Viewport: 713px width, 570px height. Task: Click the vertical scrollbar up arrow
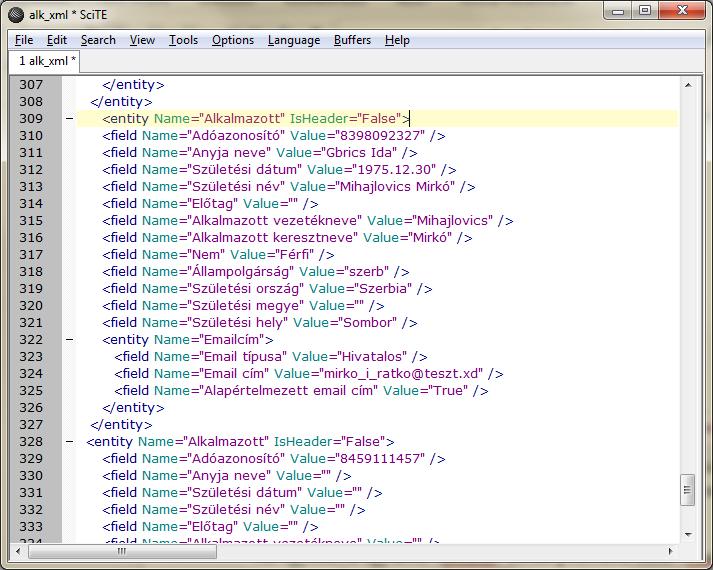[x=688, y=85]
